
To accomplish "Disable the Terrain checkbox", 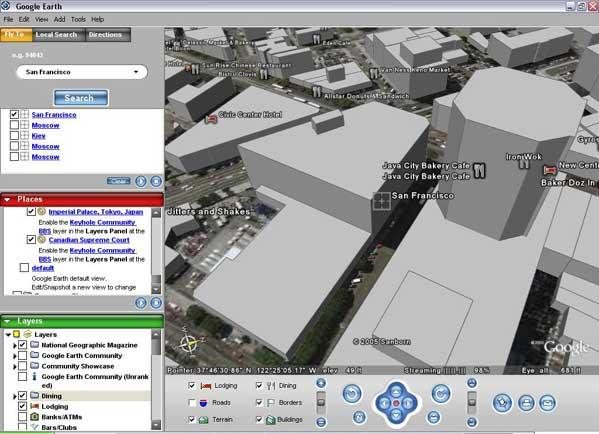I will [192, 419].
